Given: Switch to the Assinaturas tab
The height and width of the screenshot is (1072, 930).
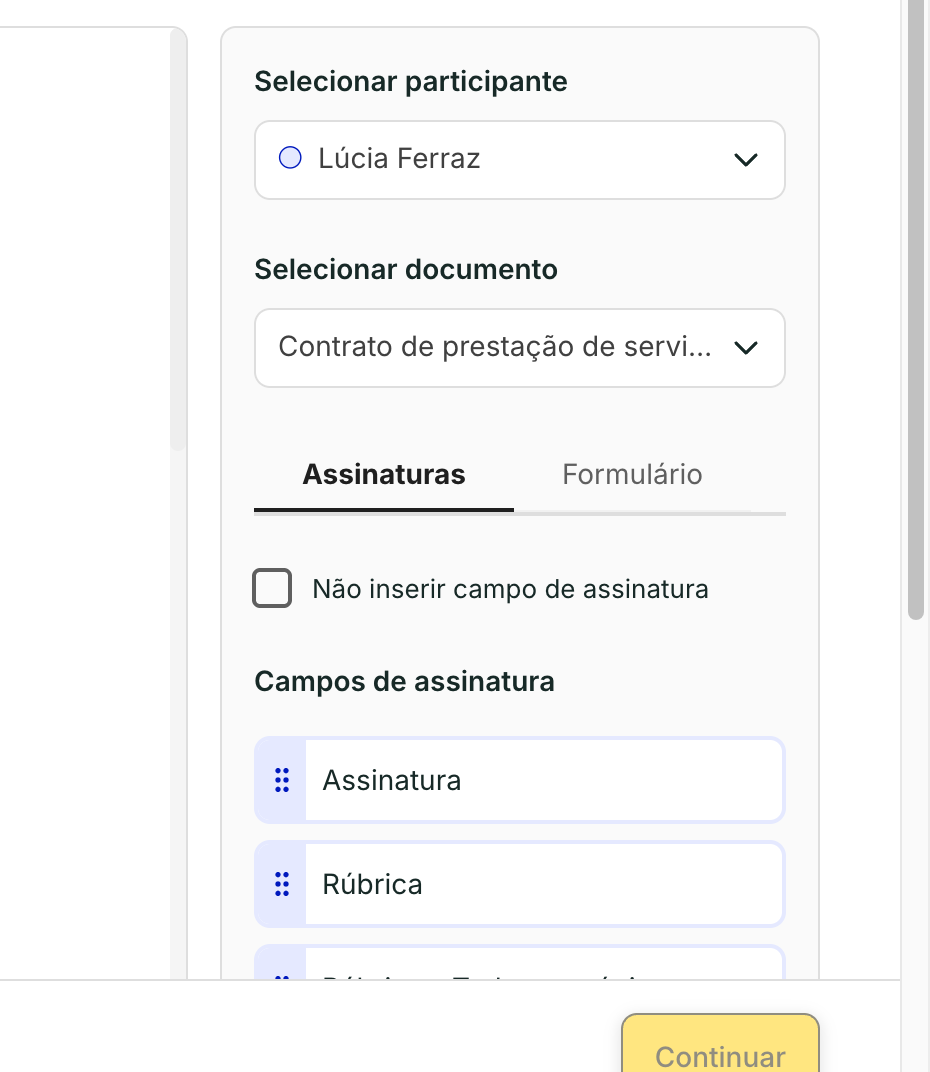Looking at the screenshot, I should (x=384, y=475).
